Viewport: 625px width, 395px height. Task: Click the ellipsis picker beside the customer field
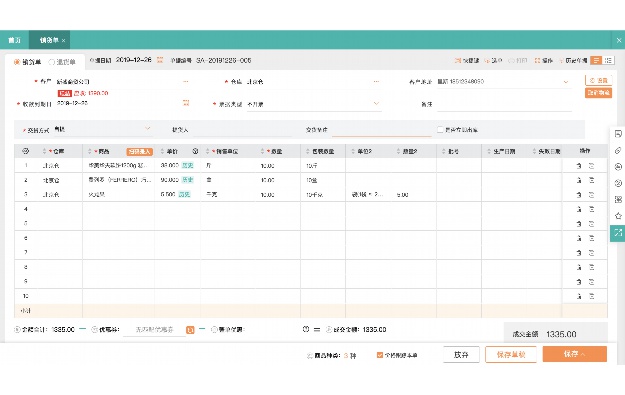click(x=185, y=81)
